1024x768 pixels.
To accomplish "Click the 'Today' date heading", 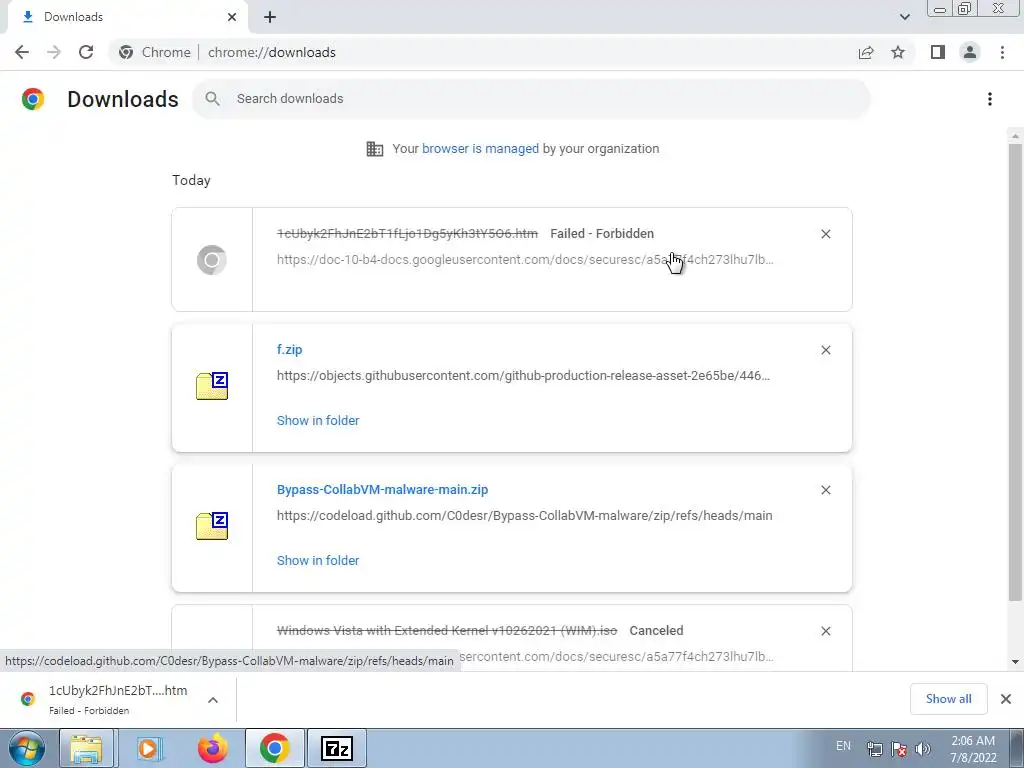I will [191, 180].
